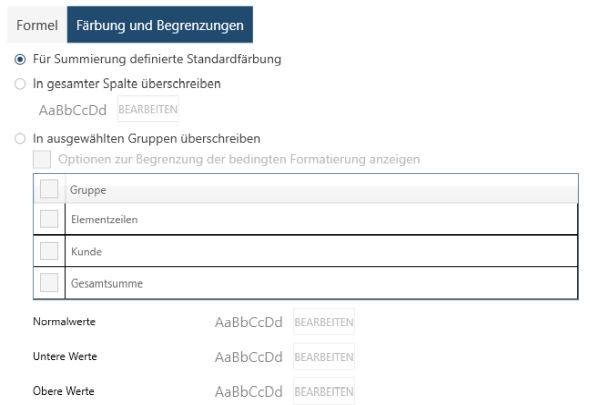Image resolution: width=600 pixels, height=405 pixels.
Task: Click the Obere Werte AaBbCcDd preview
Action: point(249,391)
